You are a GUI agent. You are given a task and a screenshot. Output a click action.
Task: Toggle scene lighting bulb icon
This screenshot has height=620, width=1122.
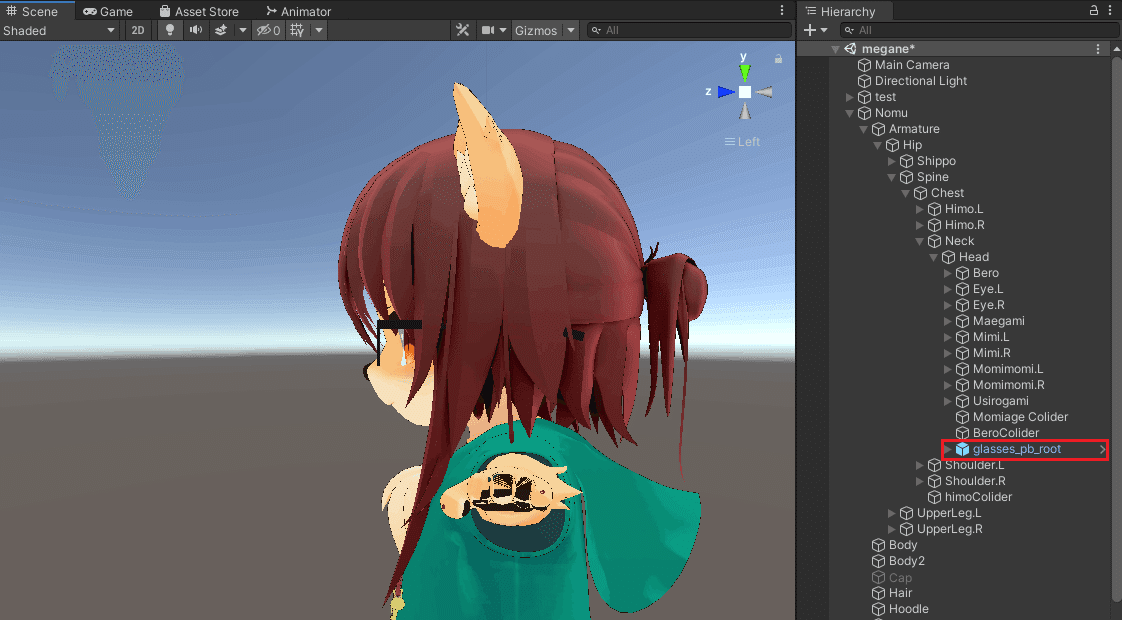click(x=170, y=30)
